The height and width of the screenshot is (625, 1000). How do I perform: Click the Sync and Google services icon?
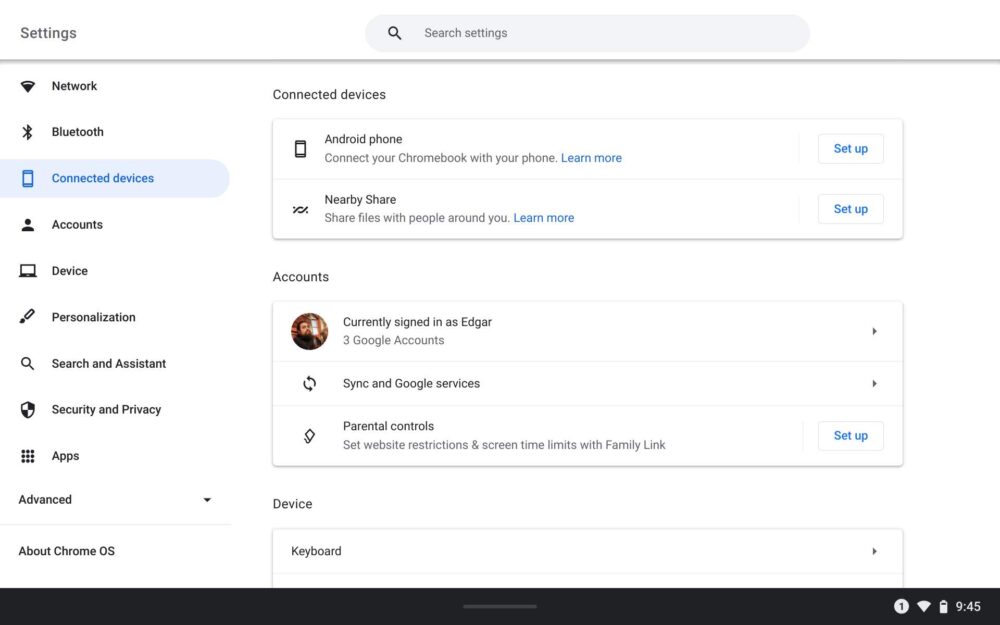(x=309, y=384)
